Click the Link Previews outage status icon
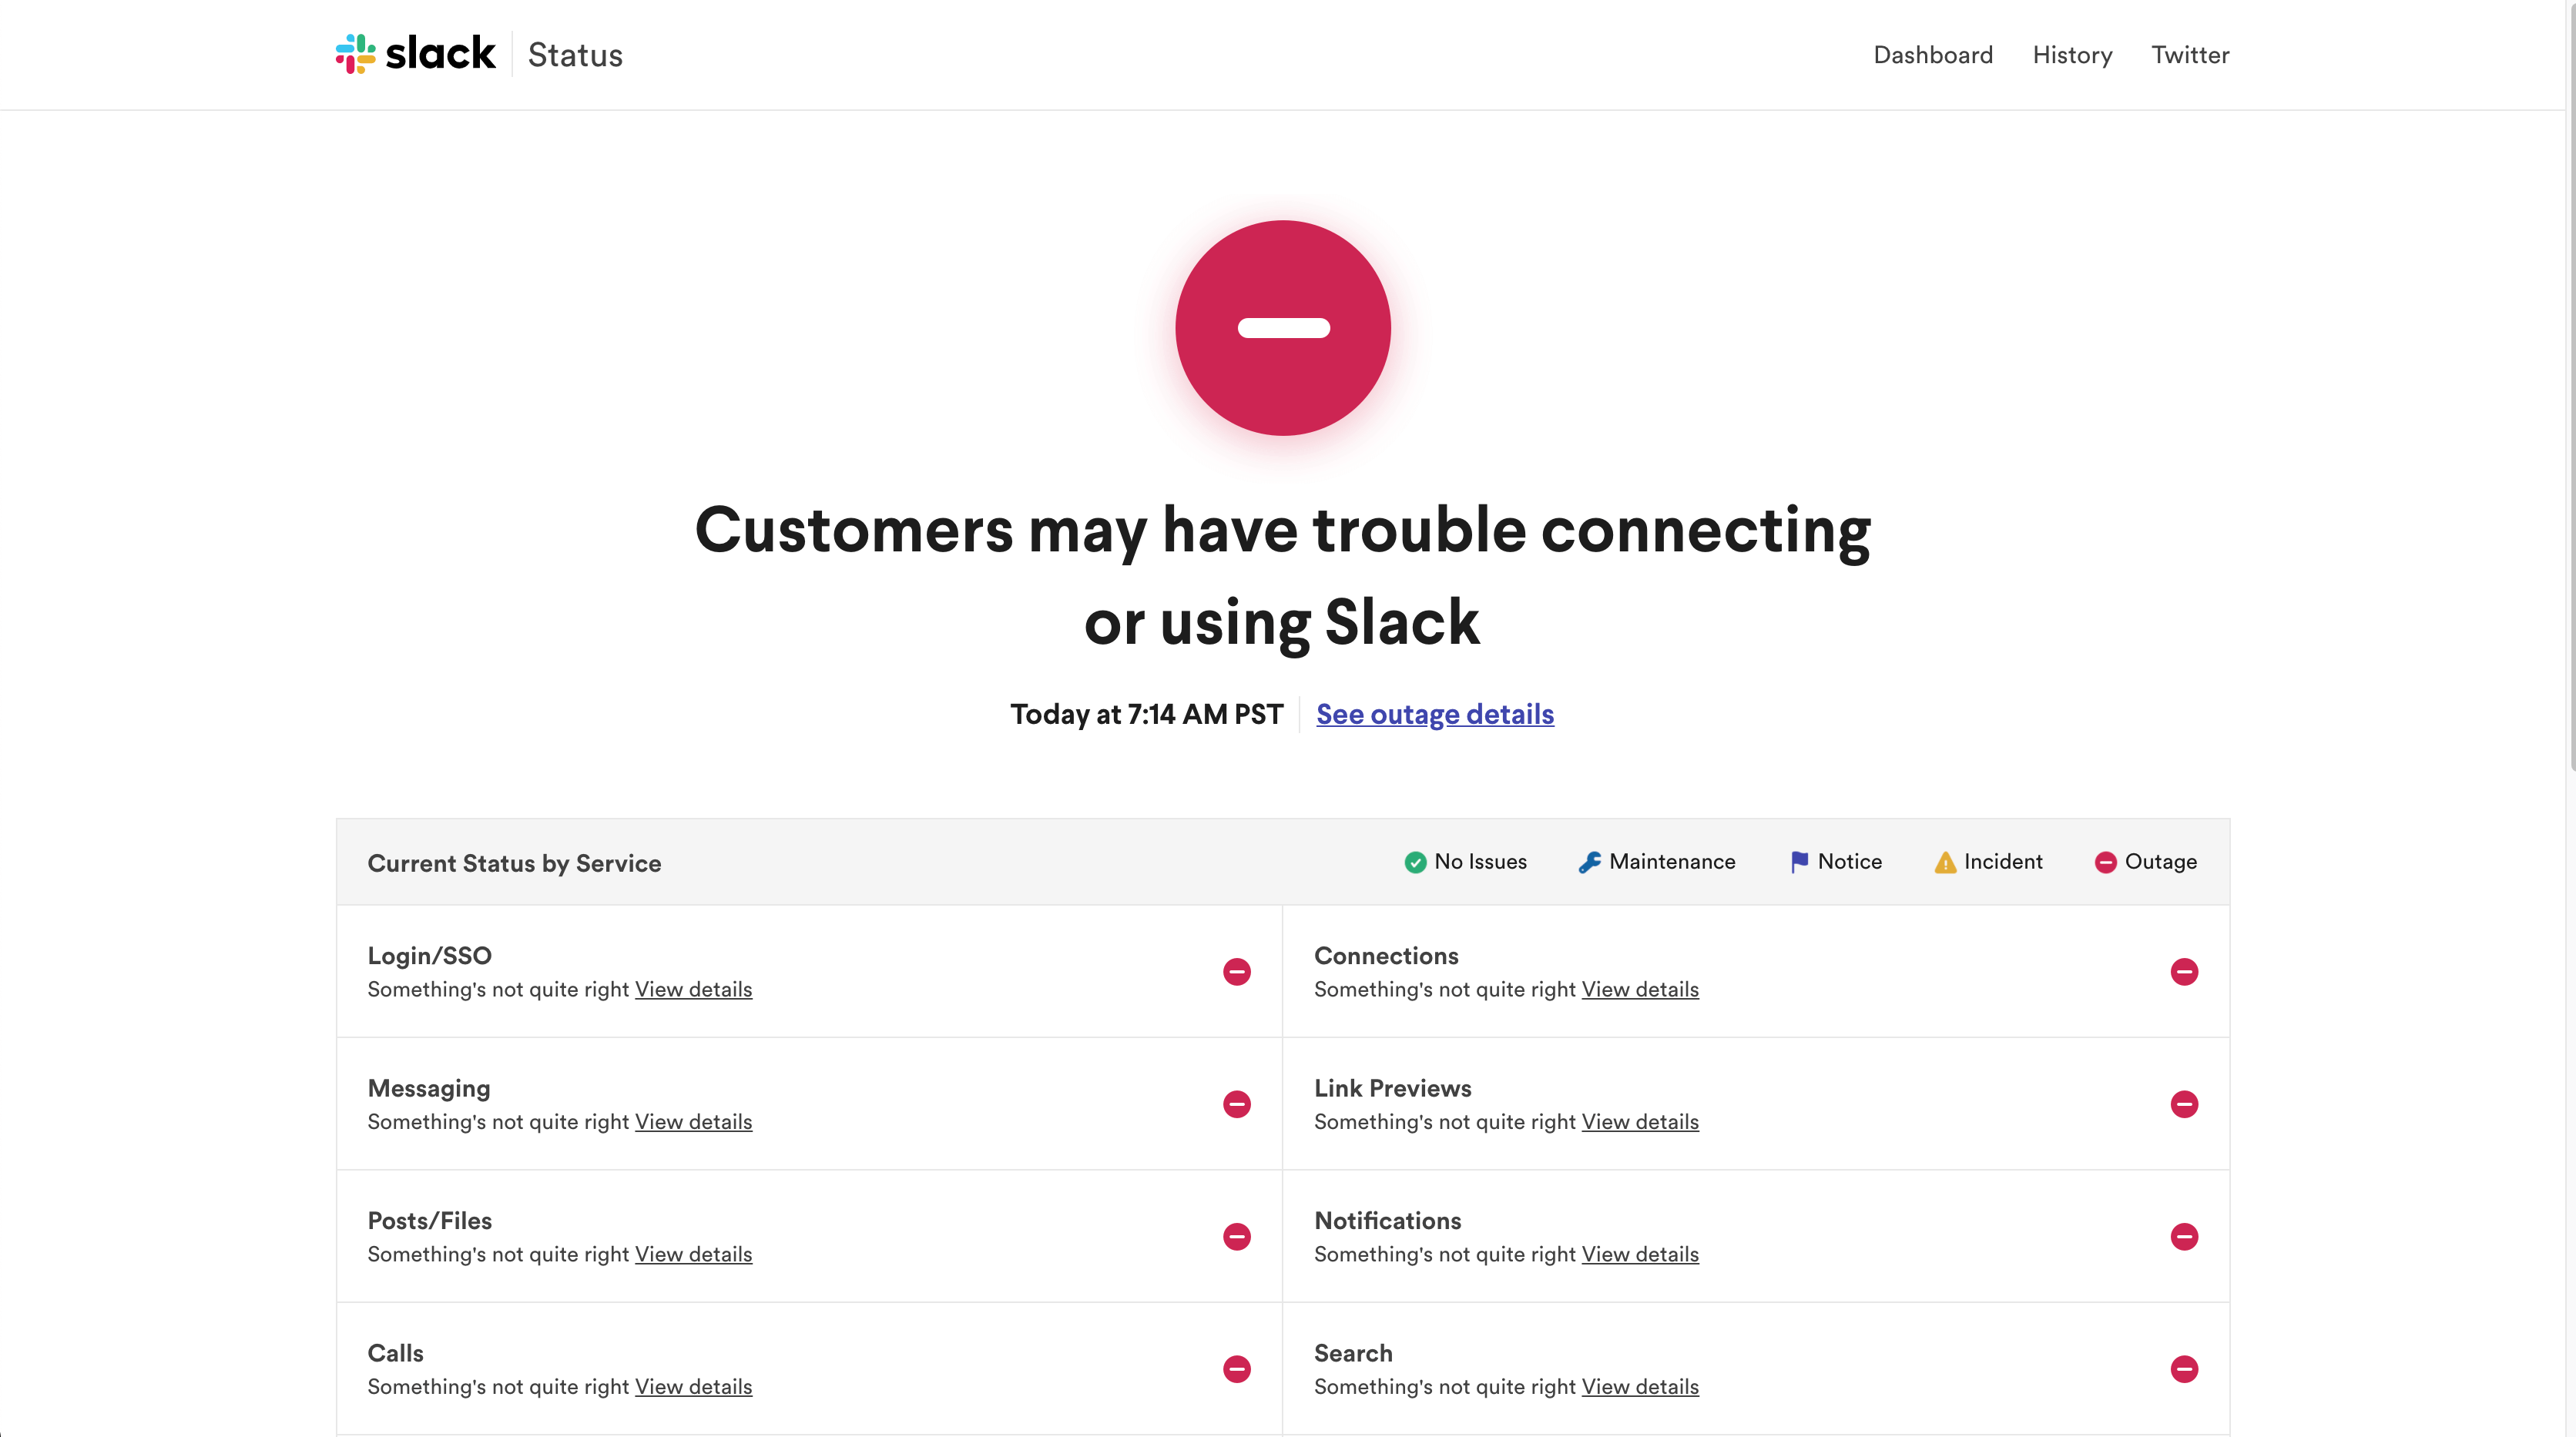The width and height of the screenshot is (2576, 1437). coord(2184,1104)
